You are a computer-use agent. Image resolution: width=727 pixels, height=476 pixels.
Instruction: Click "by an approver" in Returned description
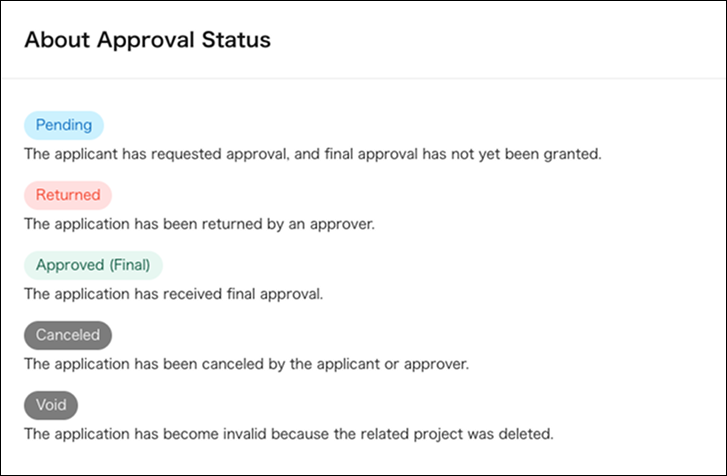pyautogui.click(x=328, y=224)
